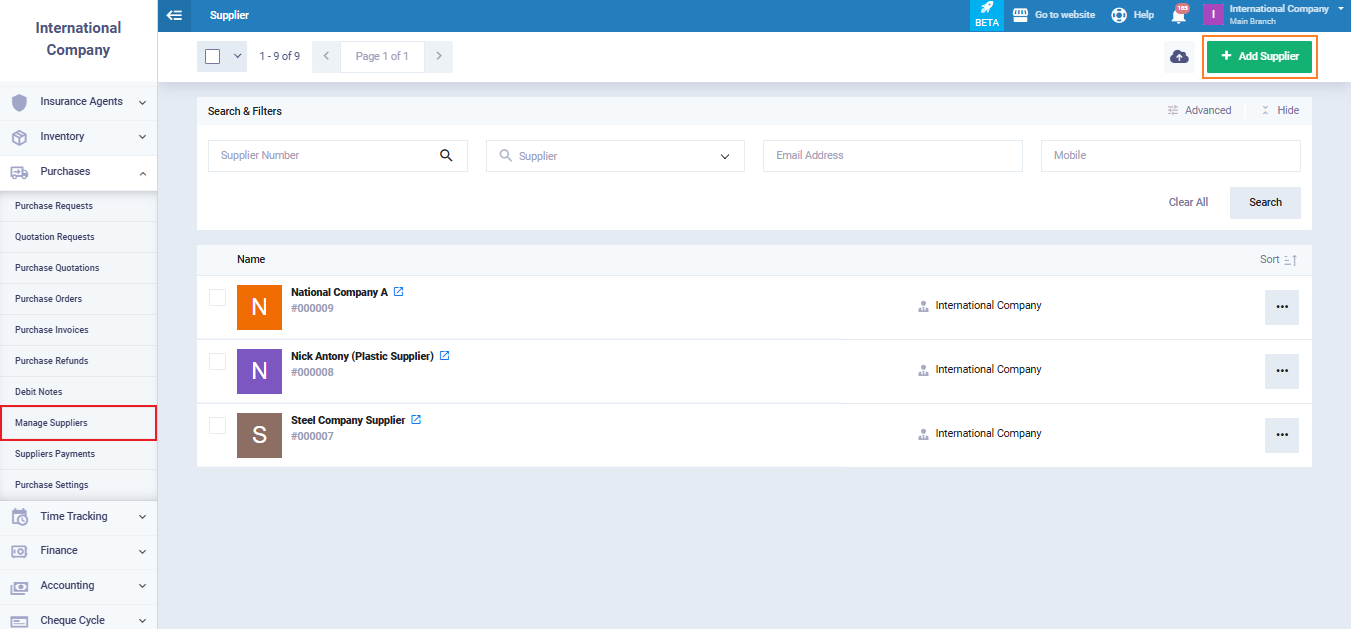
Task: Tick the checkbox for National Company A
Action: [x=217, y=297]
